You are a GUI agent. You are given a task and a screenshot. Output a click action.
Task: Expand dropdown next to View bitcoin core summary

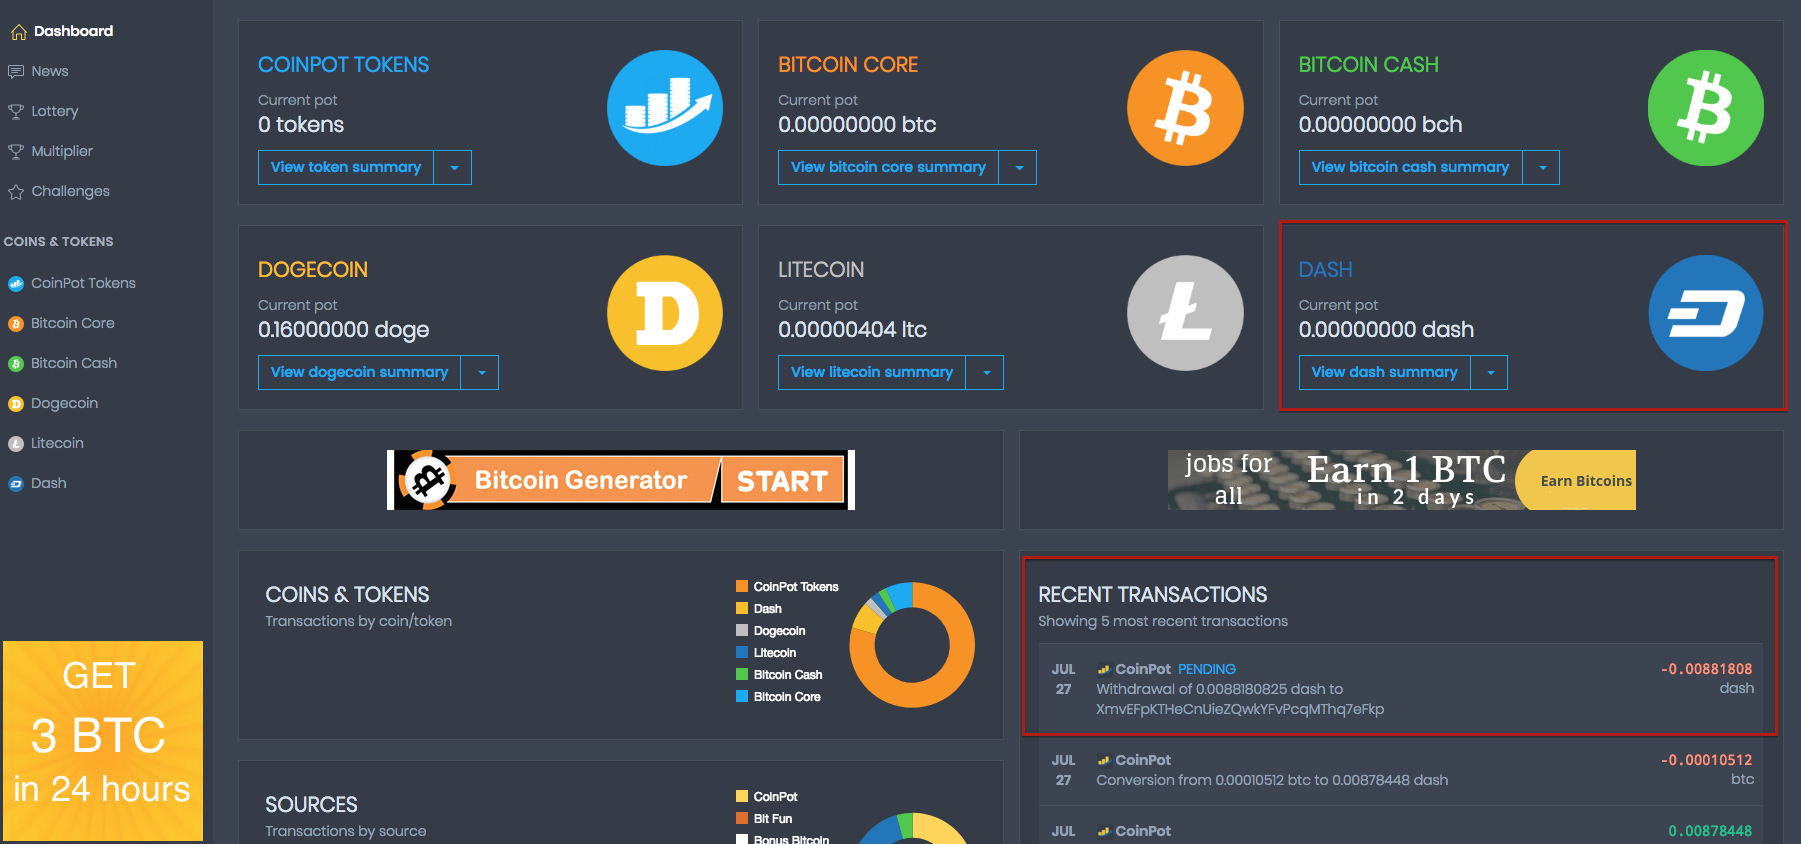pyautogui.click(x=1018, y=168)
